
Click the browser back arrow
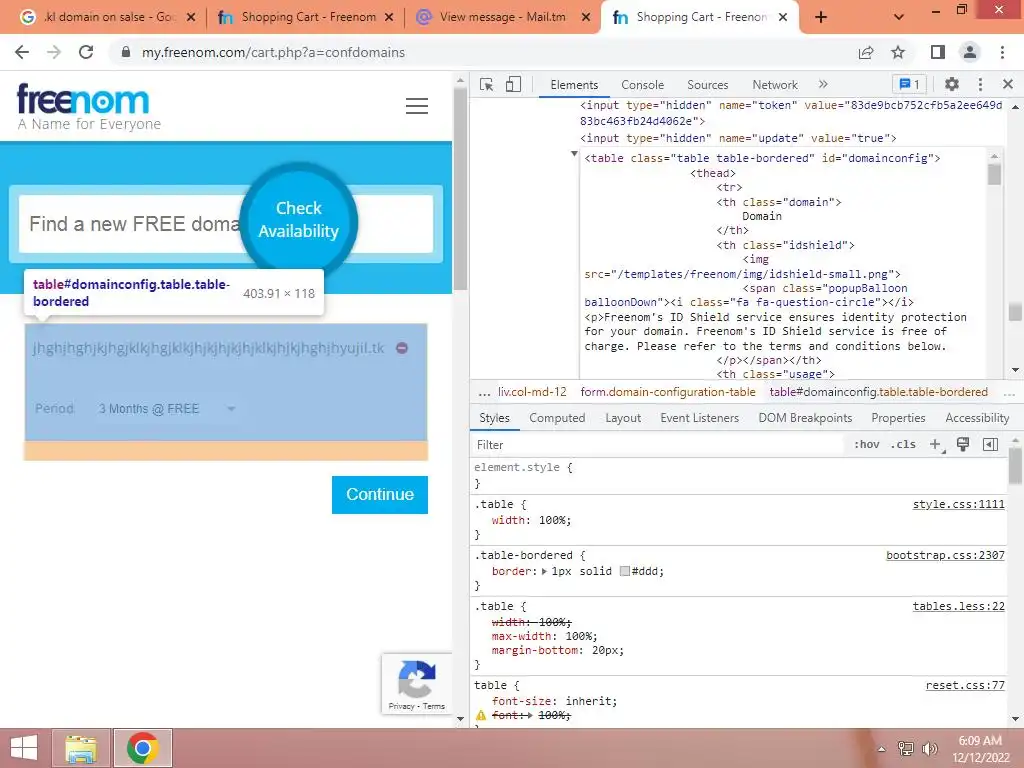point(22,52)
